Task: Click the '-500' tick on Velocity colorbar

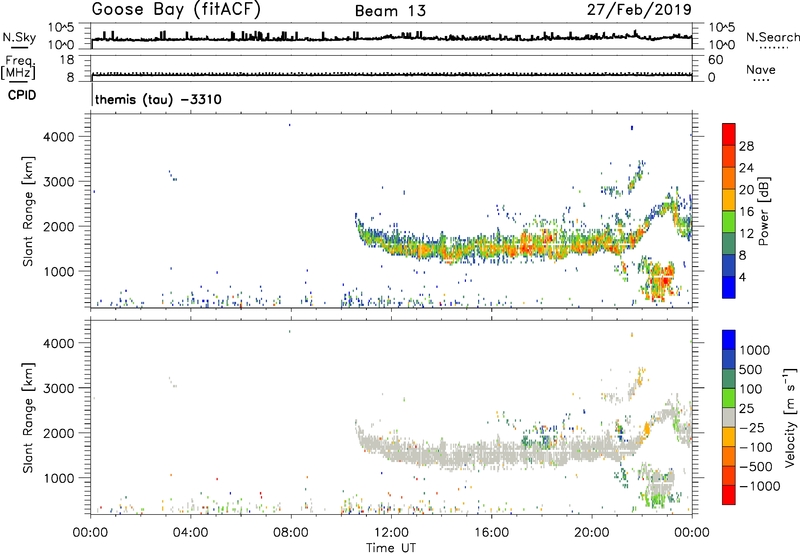Action: click(x=755, y=467)
